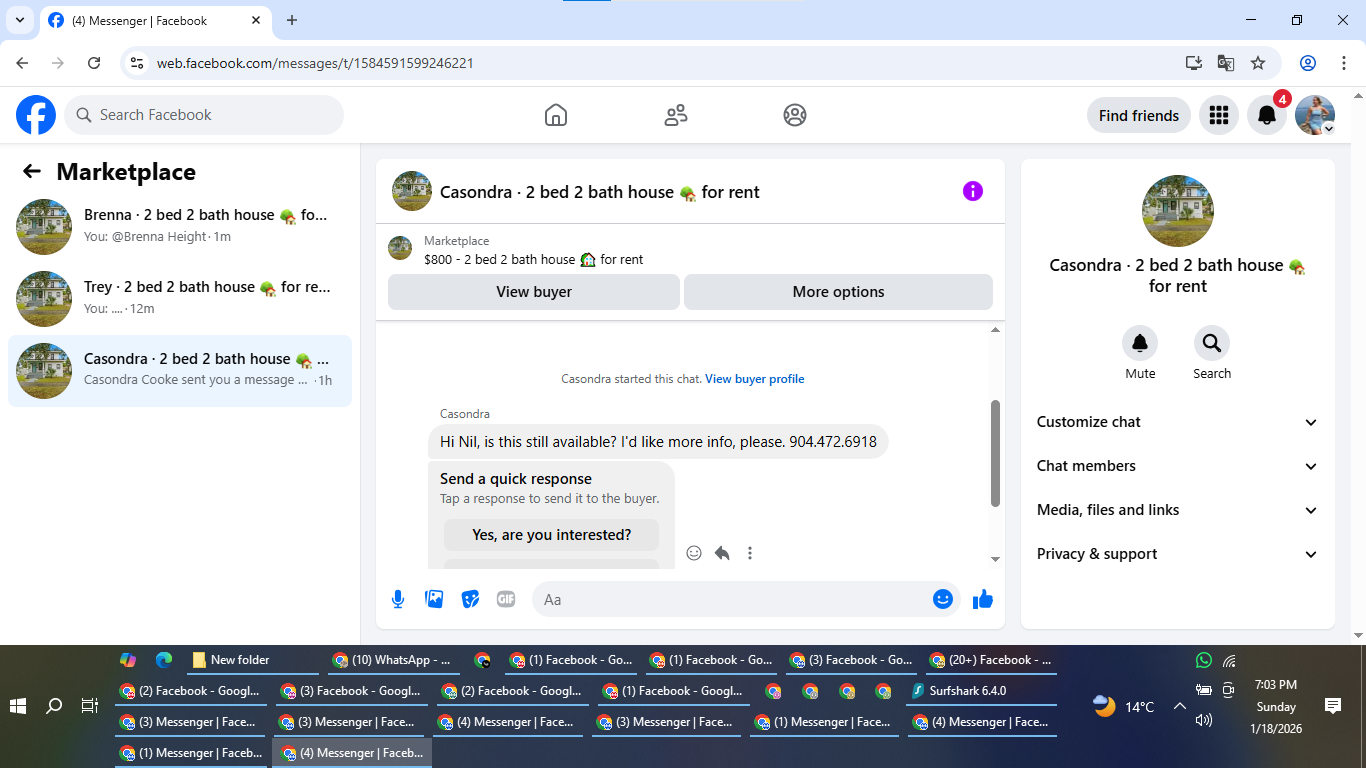Send a thumbs-up like
Viewport: 1366px width, 768px height.
(983, 599)
